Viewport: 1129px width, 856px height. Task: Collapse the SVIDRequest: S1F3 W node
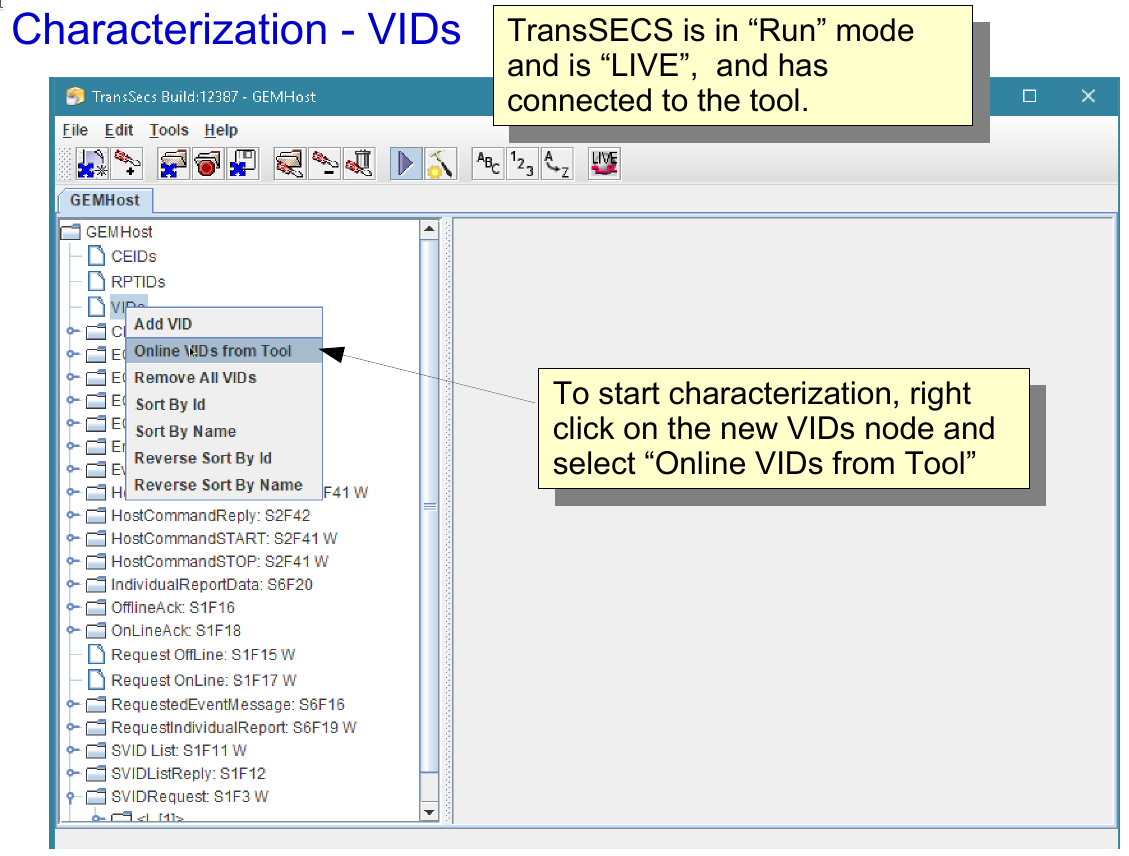(72, 797)
